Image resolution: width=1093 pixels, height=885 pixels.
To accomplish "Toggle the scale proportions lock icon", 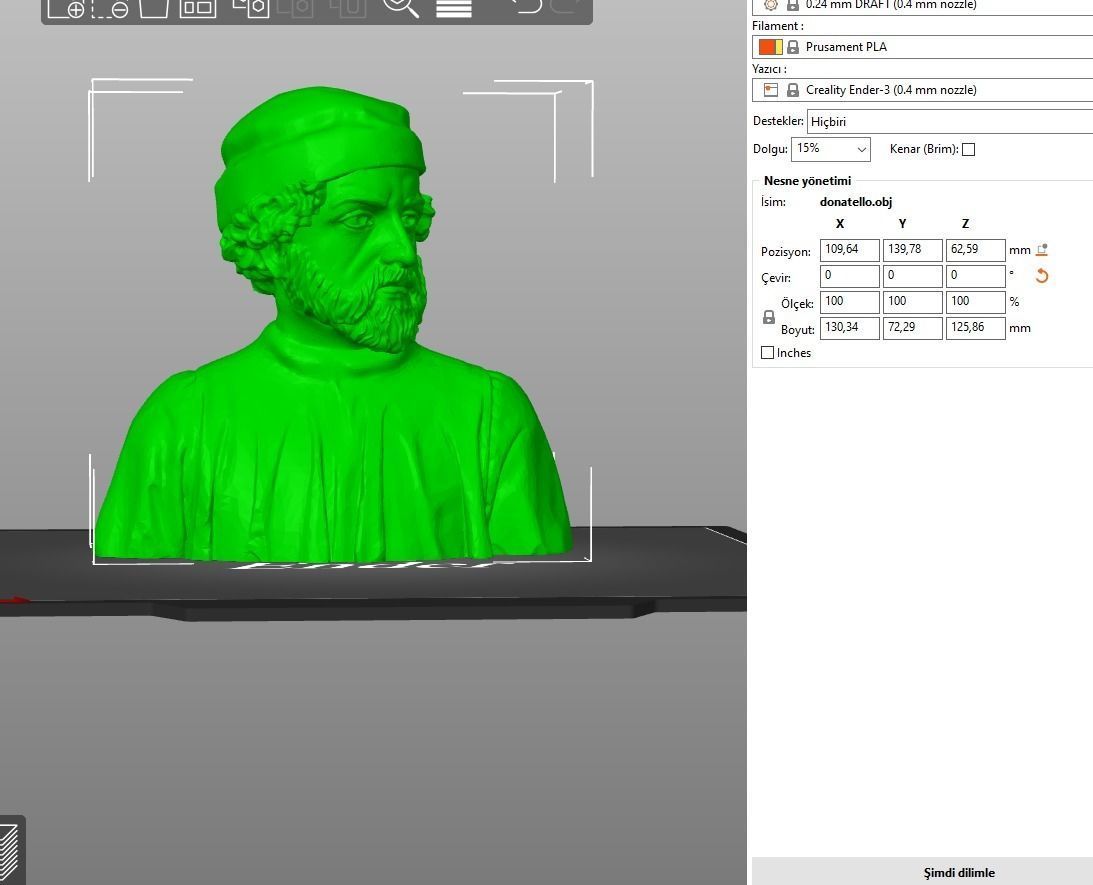I will [769, 317].
